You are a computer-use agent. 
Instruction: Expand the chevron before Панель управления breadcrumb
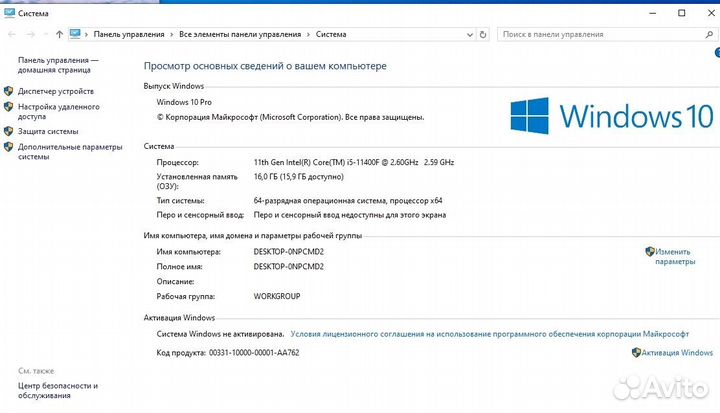coord(86,34)
